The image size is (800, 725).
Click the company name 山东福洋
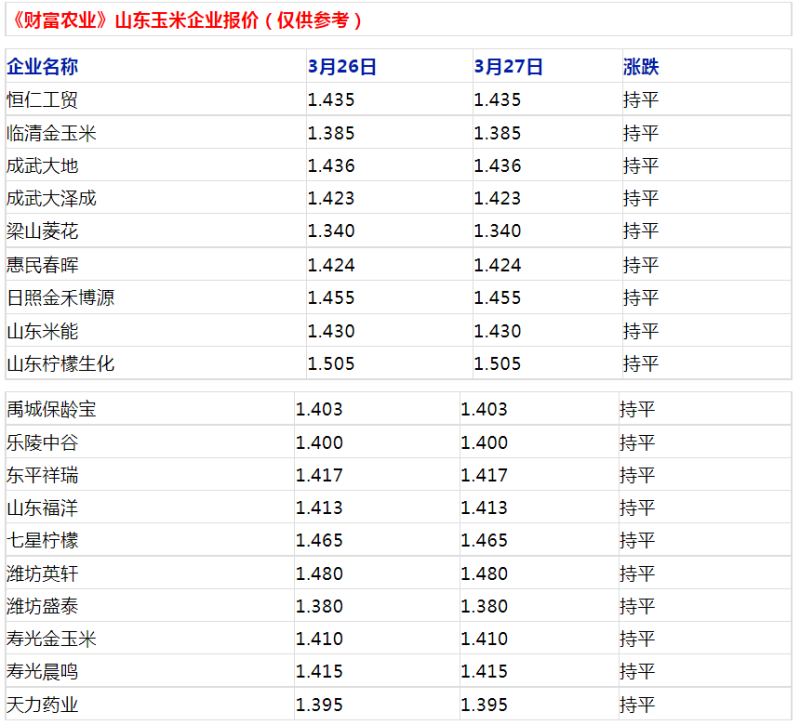(x=42, y=508)
